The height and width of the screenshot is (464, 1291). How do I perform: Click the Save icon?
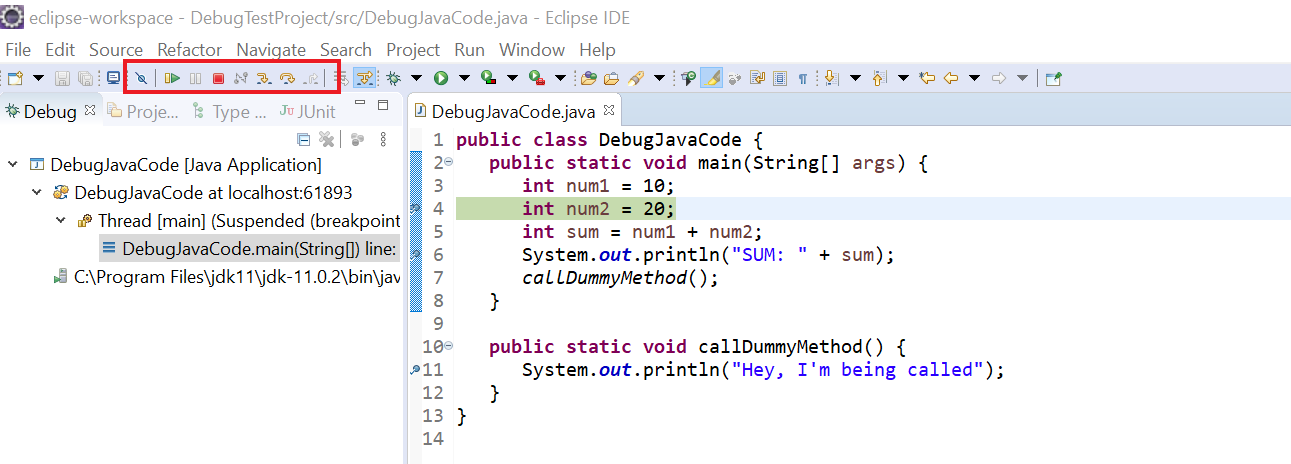pos(61,77)
